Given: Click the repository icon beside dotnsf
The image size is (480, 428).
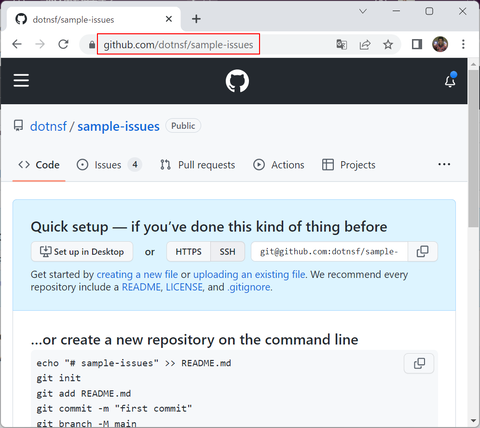Looking at the screenshot, I should (18, 126).
